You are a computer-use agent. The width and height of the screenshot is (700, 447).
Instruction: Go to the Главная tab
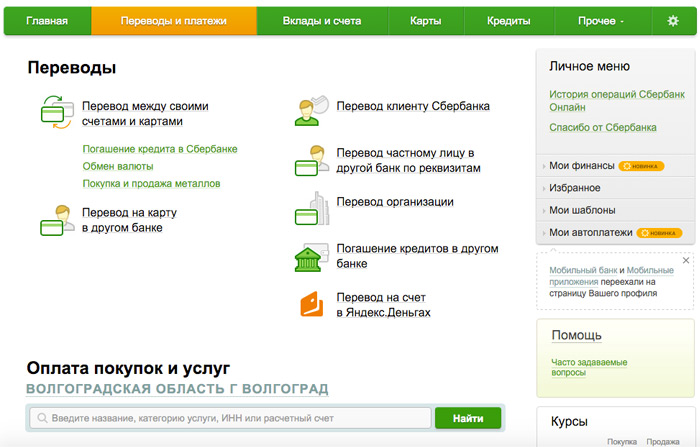point(47,21)
